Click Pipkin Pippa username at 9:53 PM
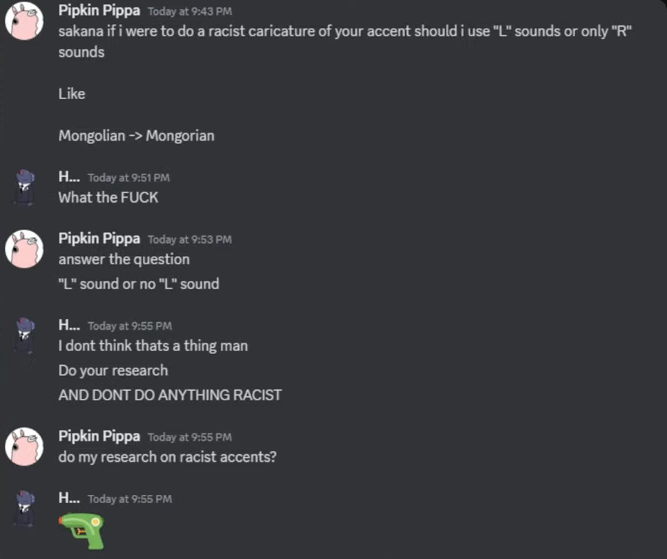The width and height of the screenshot is (667, 559). pos(99,238)
